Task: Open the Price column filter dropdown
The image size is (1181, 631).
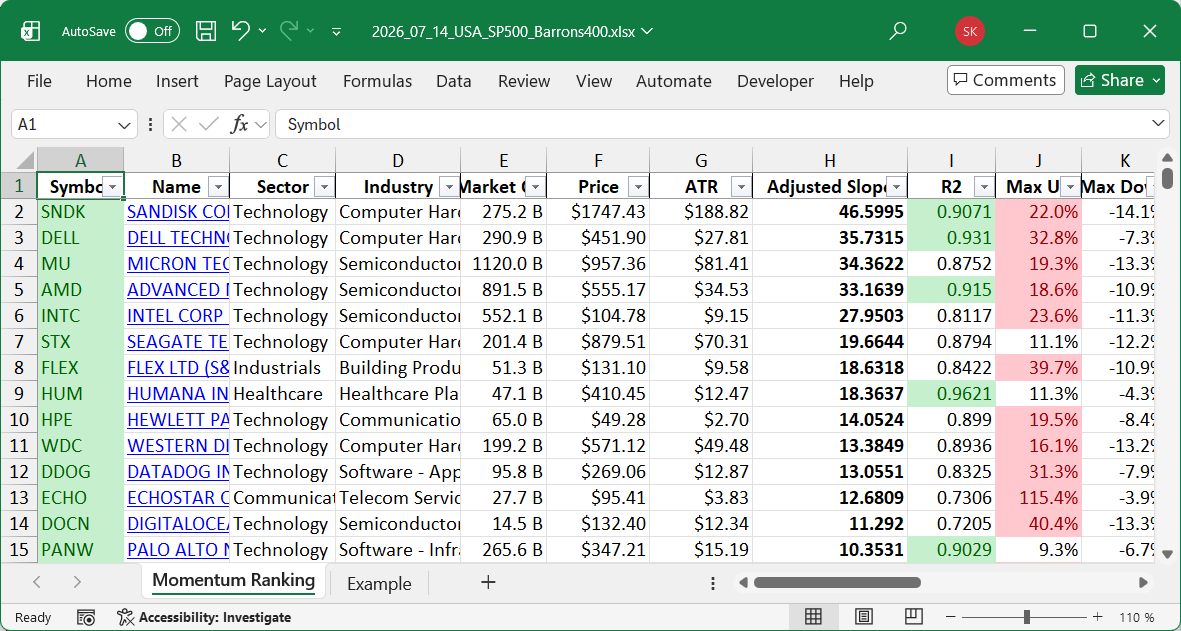Action: (637, 187)
